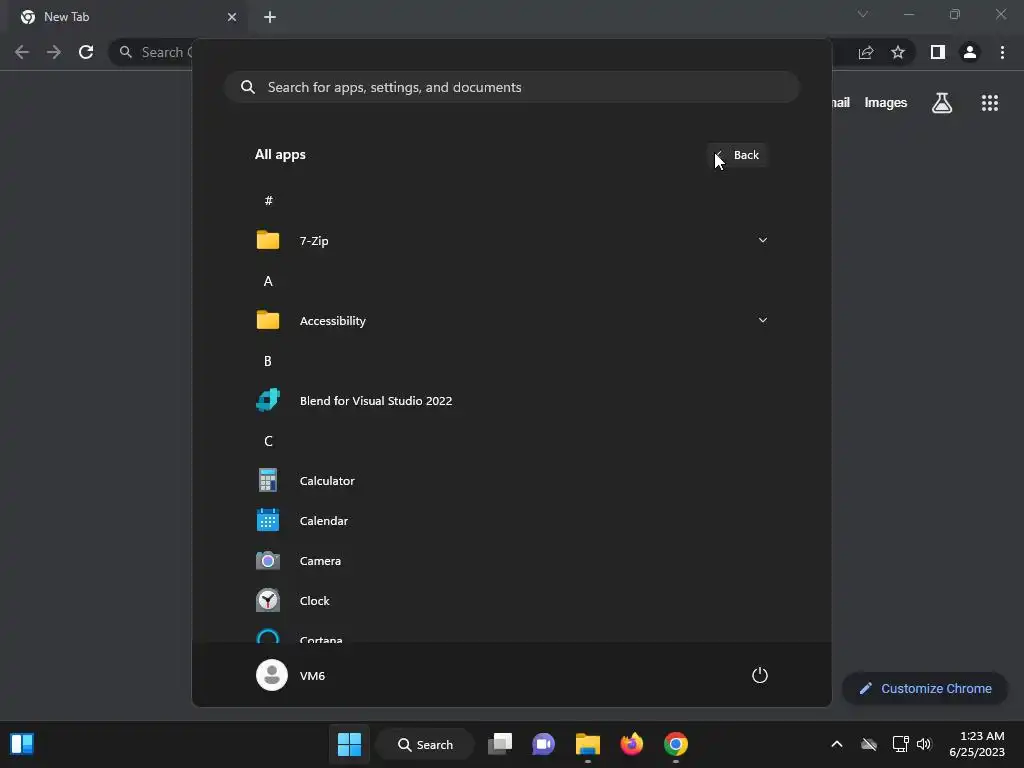This screenshot has width=1024, height=768.
Task: Click Chrome's address bar
Action: (x=152, y=52)
